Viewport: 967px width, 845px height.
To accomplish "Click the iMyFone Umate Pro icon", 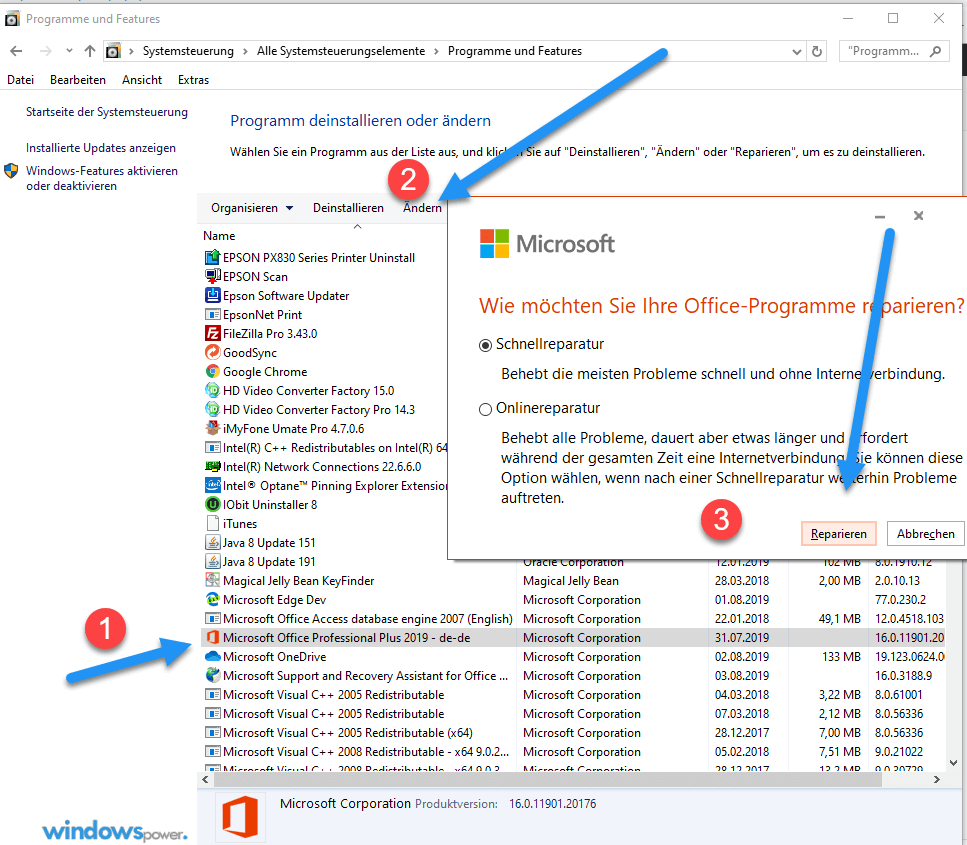I will point(212,429).
